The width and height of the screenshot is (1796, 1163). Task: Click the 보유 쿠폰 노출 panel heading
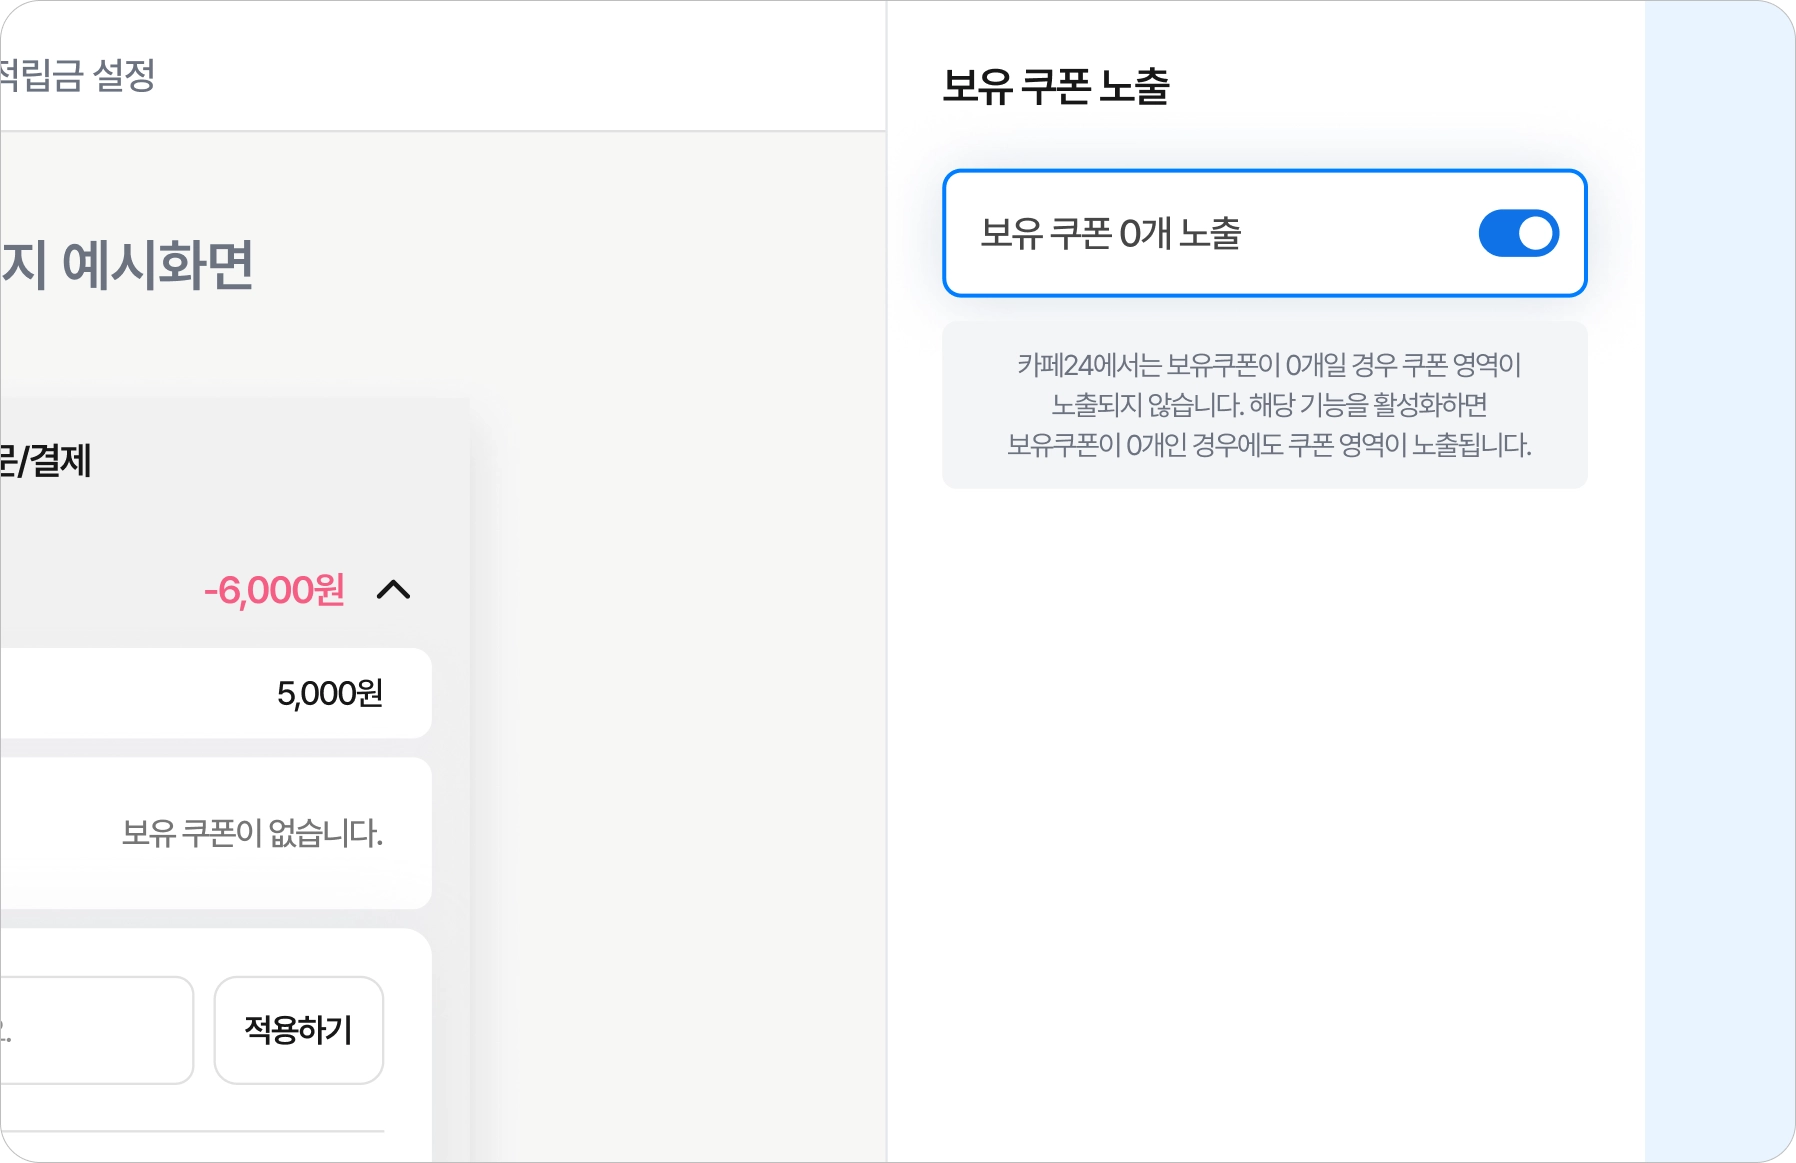tap(1055, 86)
